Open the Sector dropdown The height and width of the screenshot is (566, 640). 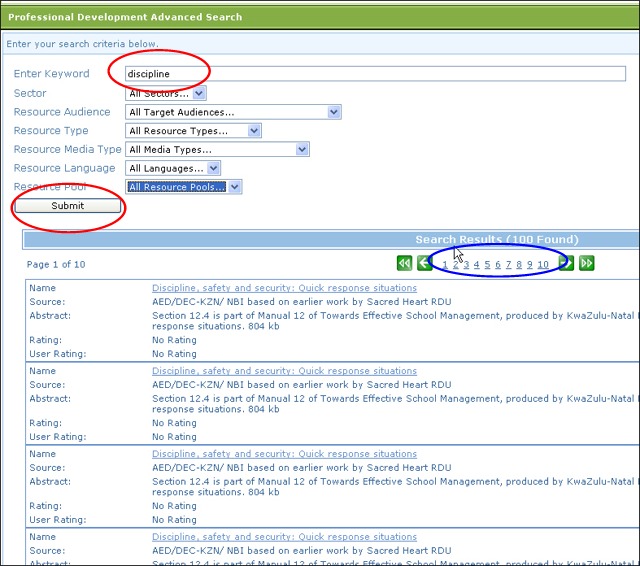(x=166, y=93)
